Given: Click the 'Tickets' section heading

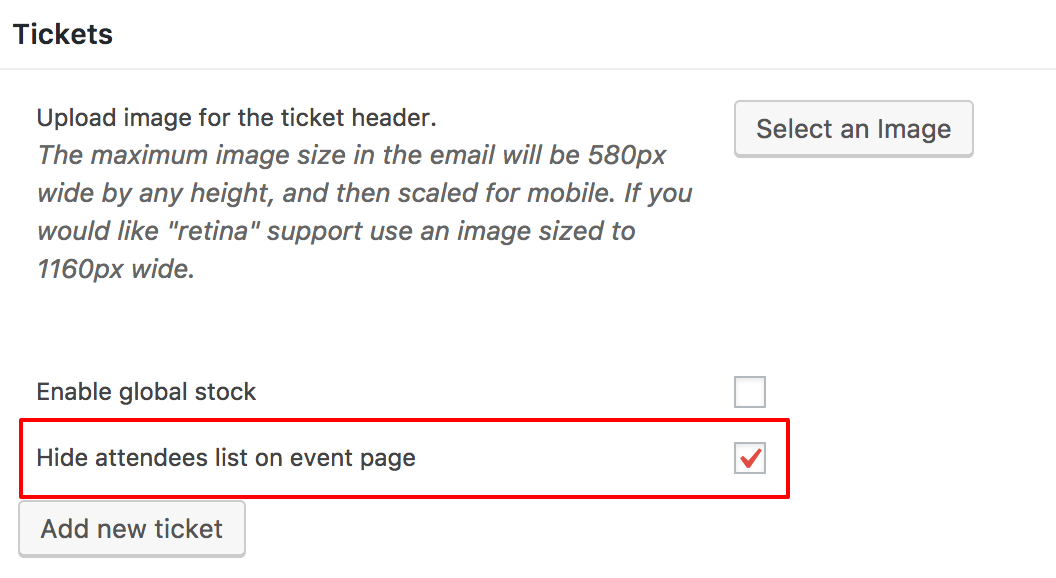Looking at the screenshot, I should (62, 33).
